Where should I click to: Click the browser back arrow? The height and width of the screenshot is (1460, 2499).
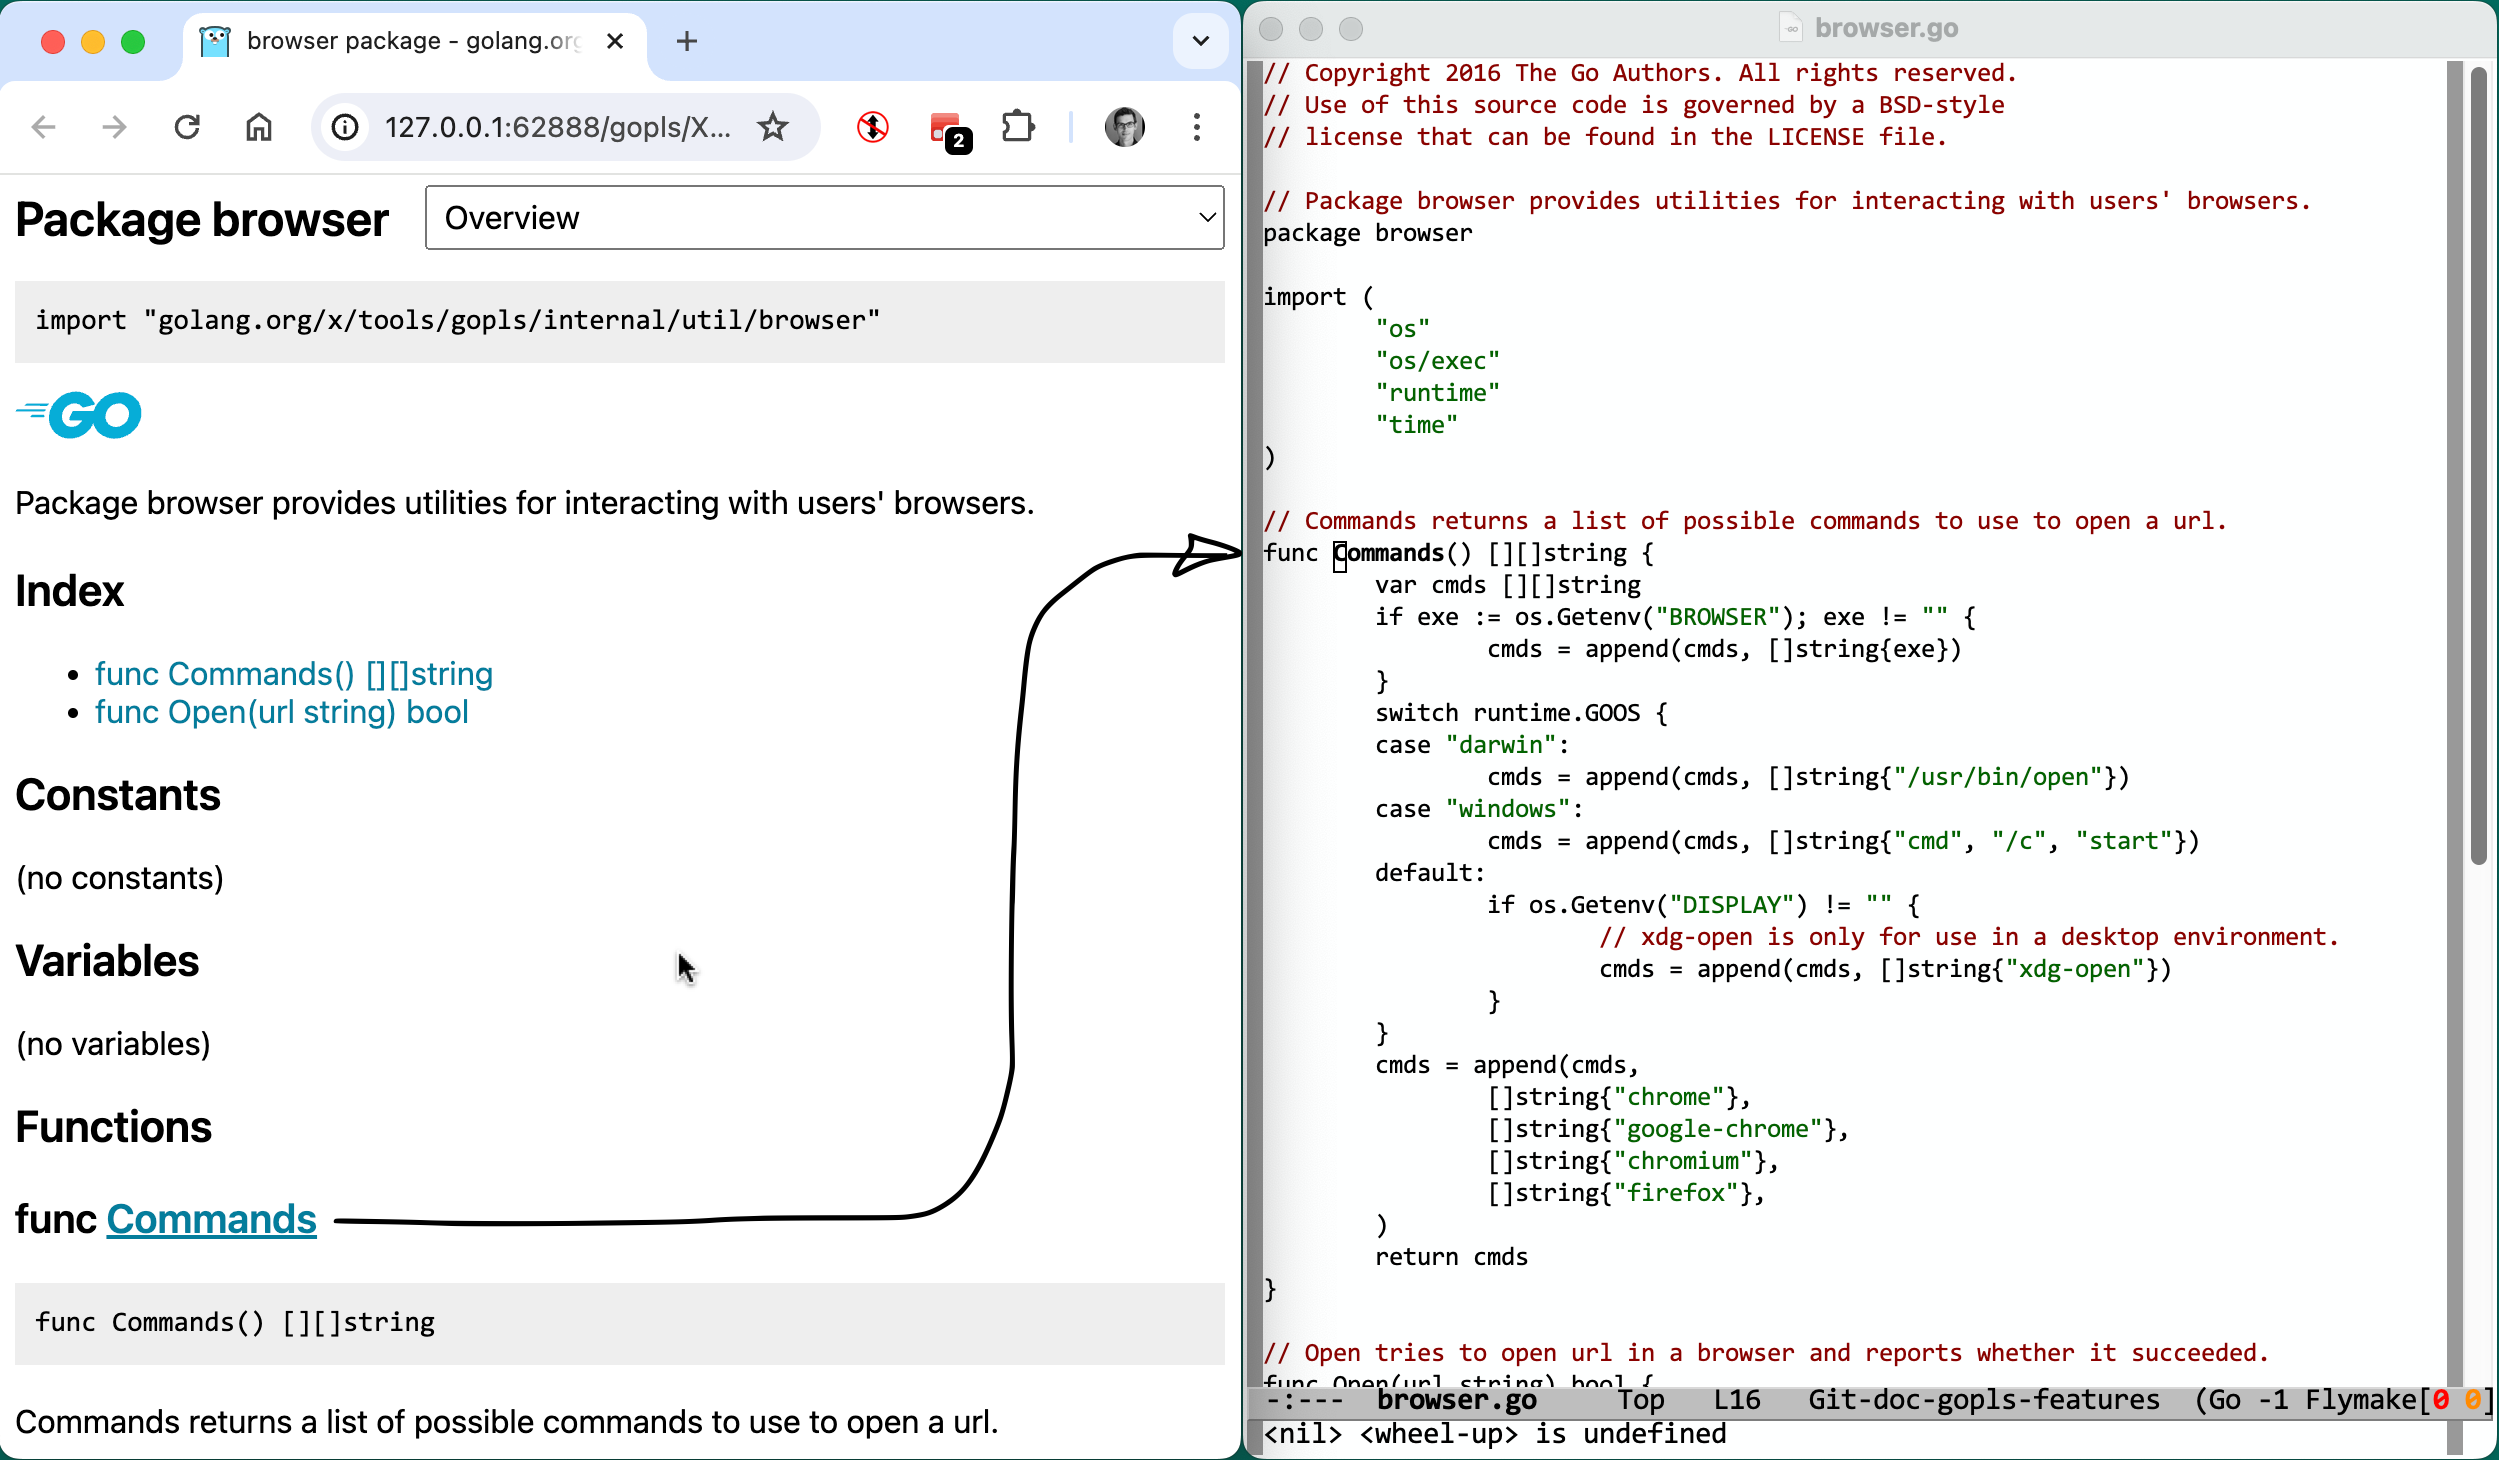[43, 127]
